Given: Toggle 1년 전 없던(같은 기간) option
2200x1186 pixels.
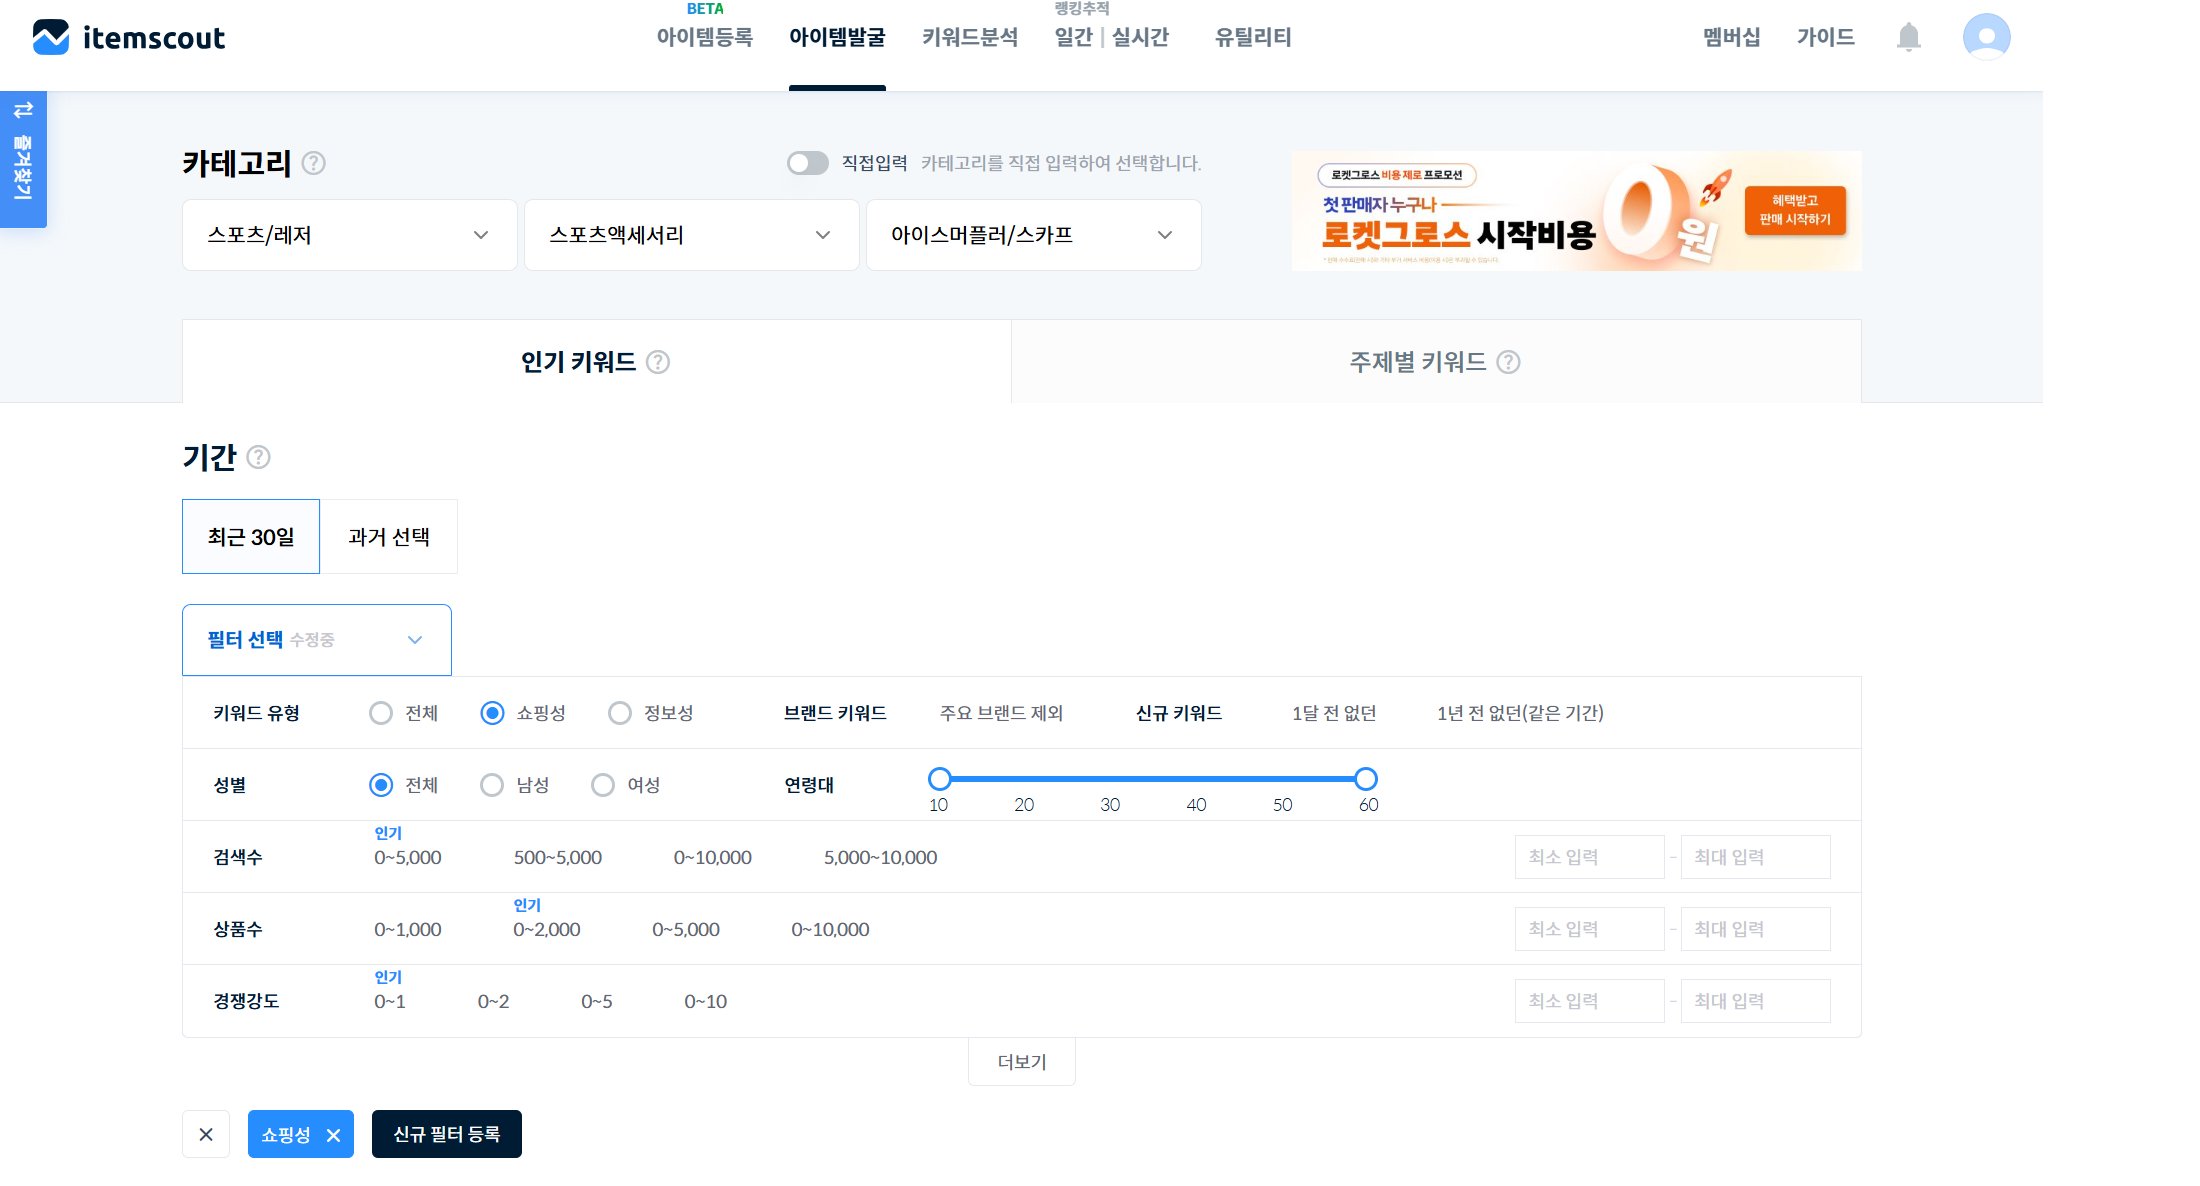Looking at the screenshot, I should click(x=1520, y=713).
